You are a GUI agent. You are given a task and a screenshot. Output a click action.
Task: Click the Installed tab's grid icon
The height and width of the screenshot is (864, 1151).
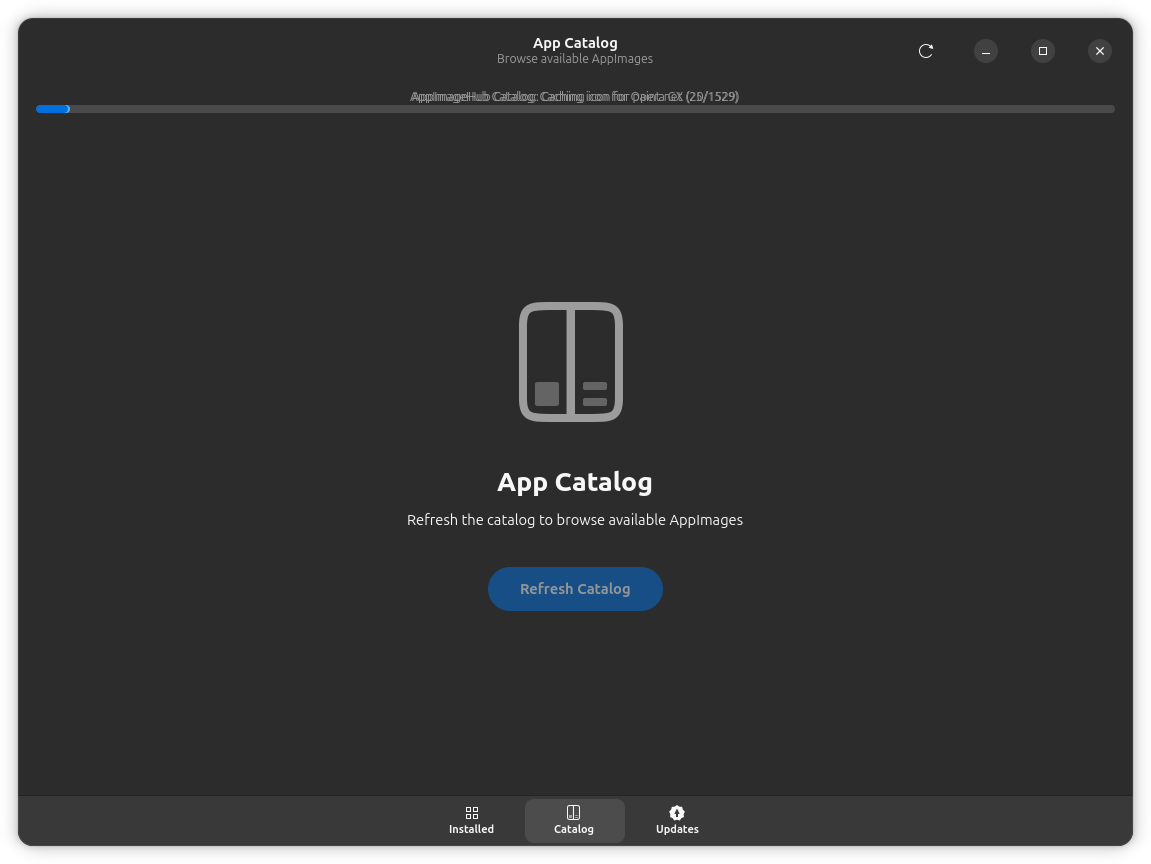(472, 813)
